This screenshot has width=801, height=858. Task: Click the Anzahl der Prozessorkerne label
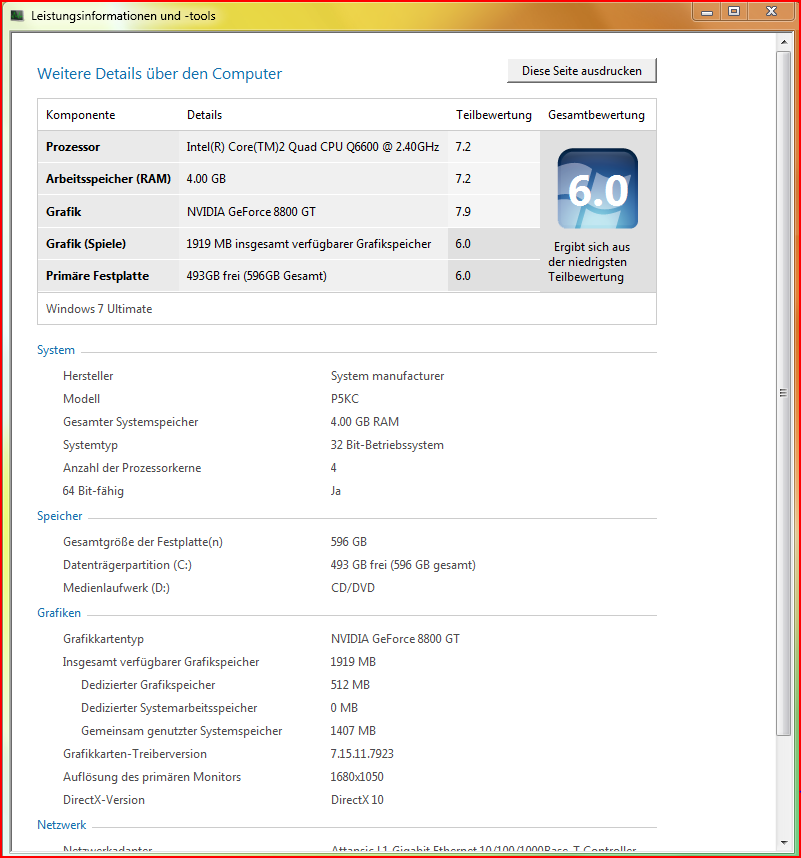tap(132, 468)
